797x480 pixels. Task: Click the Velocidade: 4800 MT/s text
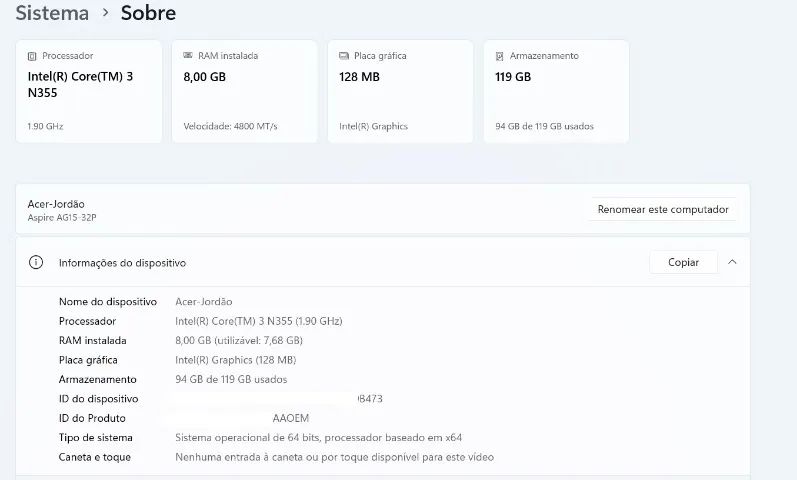pos(230,126)
